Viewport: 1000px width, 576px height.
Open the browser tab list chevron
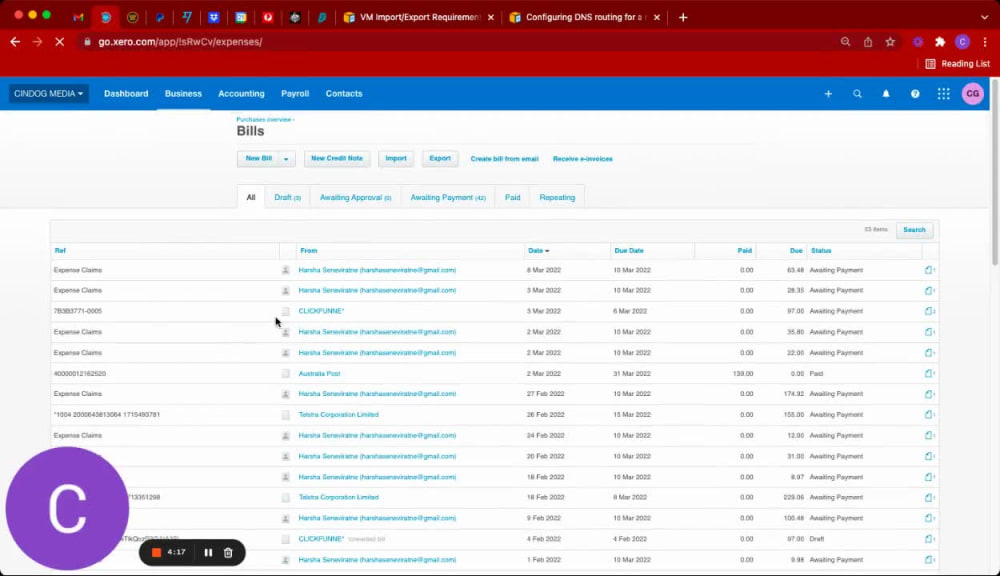[x=985, y=17]
